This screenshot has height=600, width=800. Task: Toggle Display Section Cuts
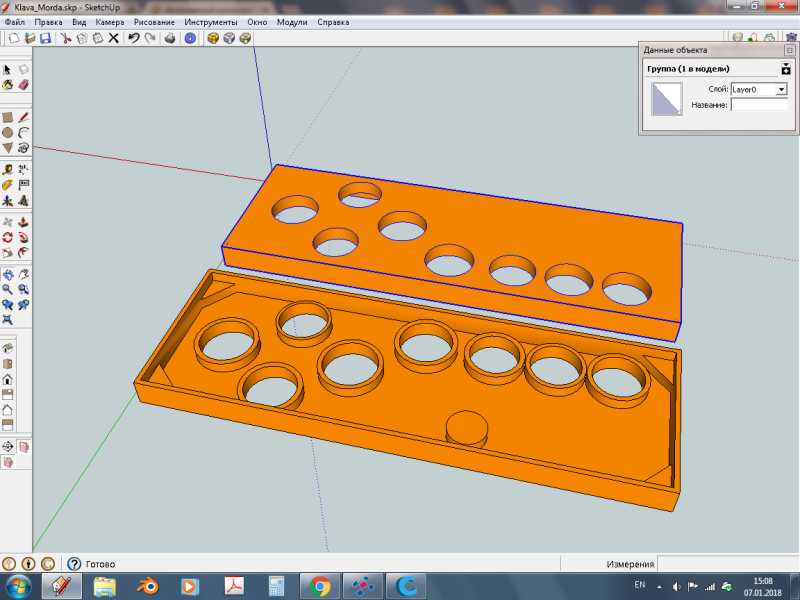coord(7,462)
